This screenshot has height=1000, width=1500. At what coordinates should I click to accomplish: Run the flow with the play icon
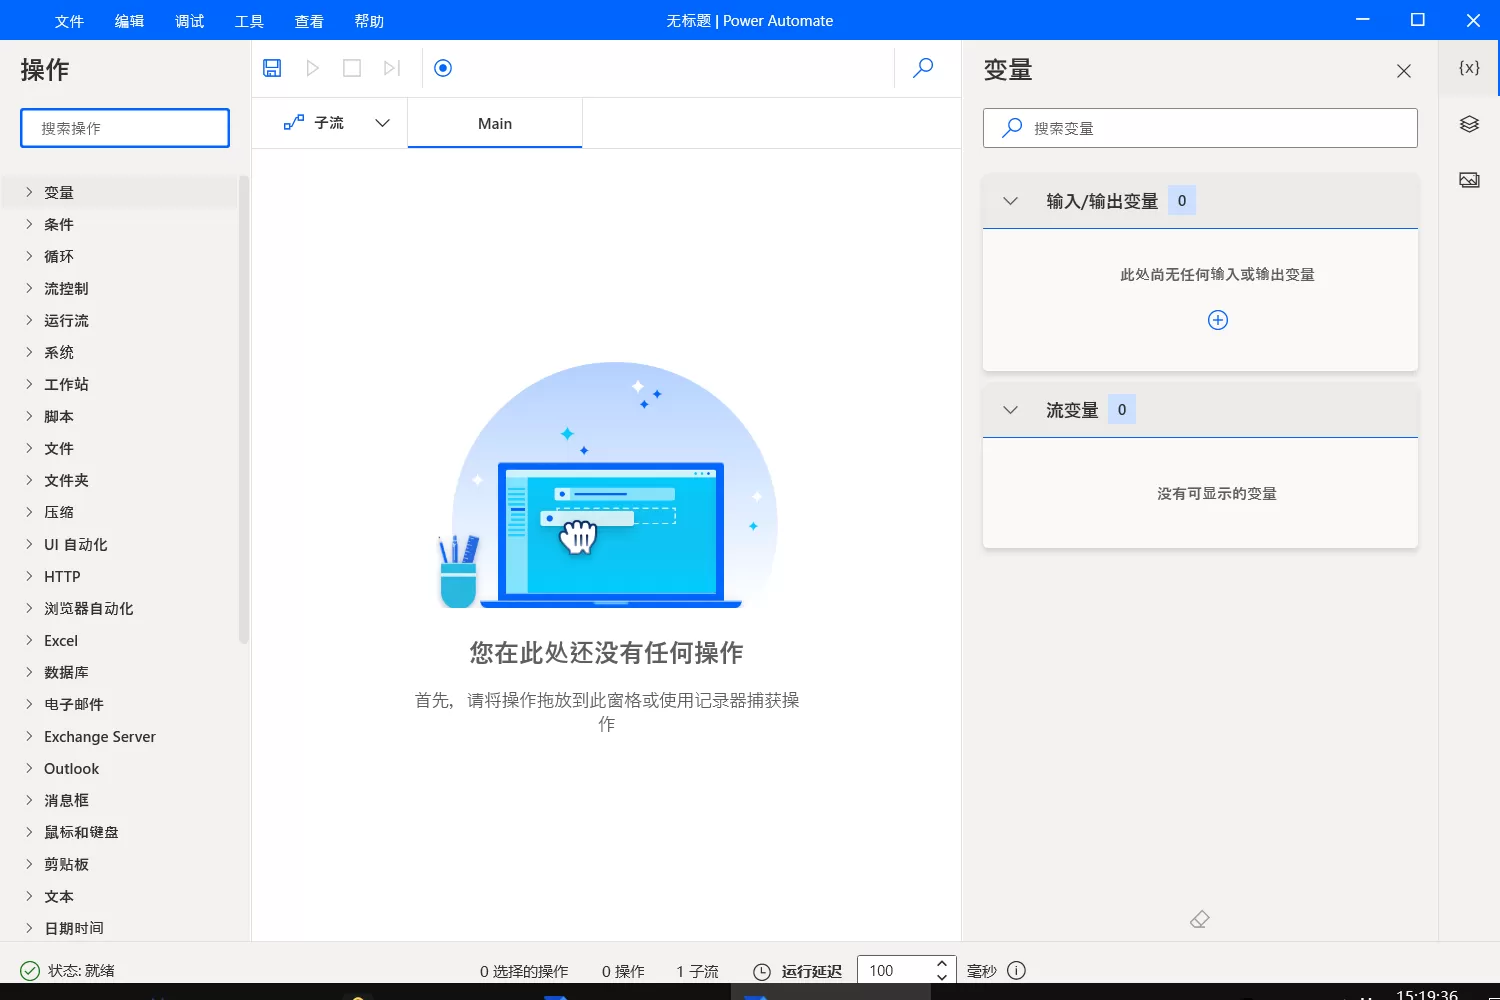tap(312, 67)
